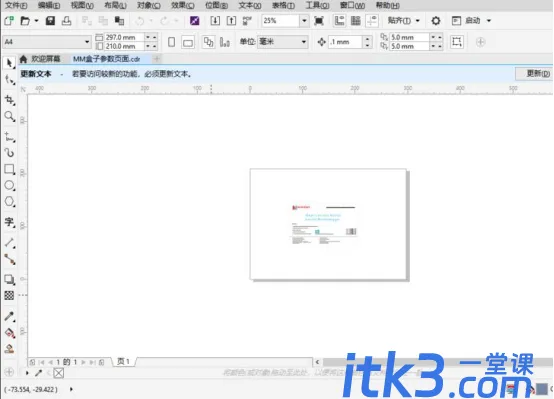The width and height of the screenshot is (554, 399).
Task: Toggle full-screen preview icon
Action: (x=319, y=21)
